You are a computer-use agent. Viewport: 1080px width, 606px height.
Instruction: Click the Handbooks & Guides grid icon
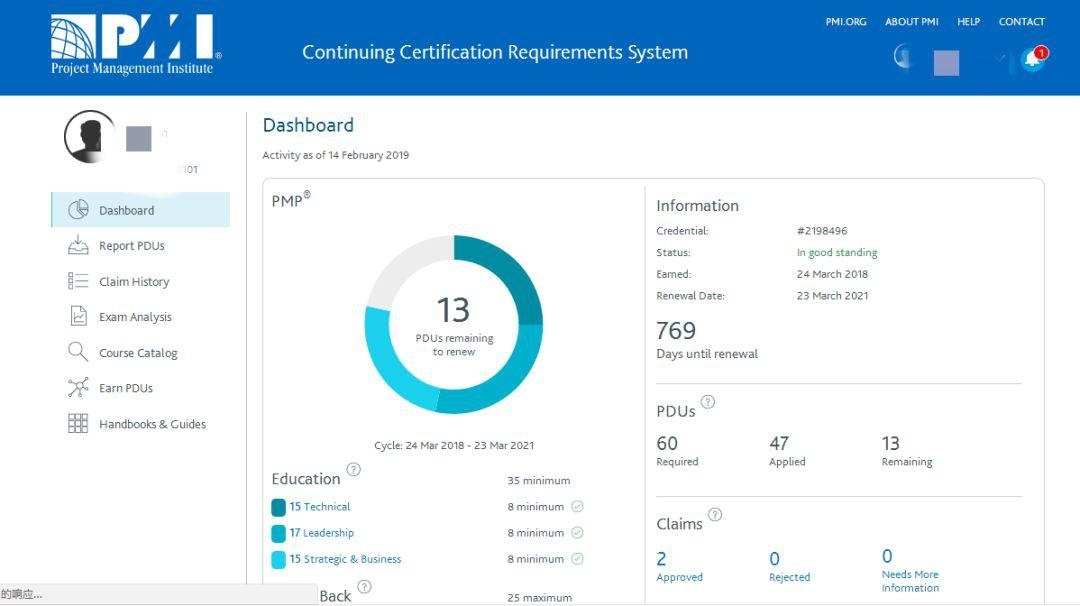click(78, 424)
